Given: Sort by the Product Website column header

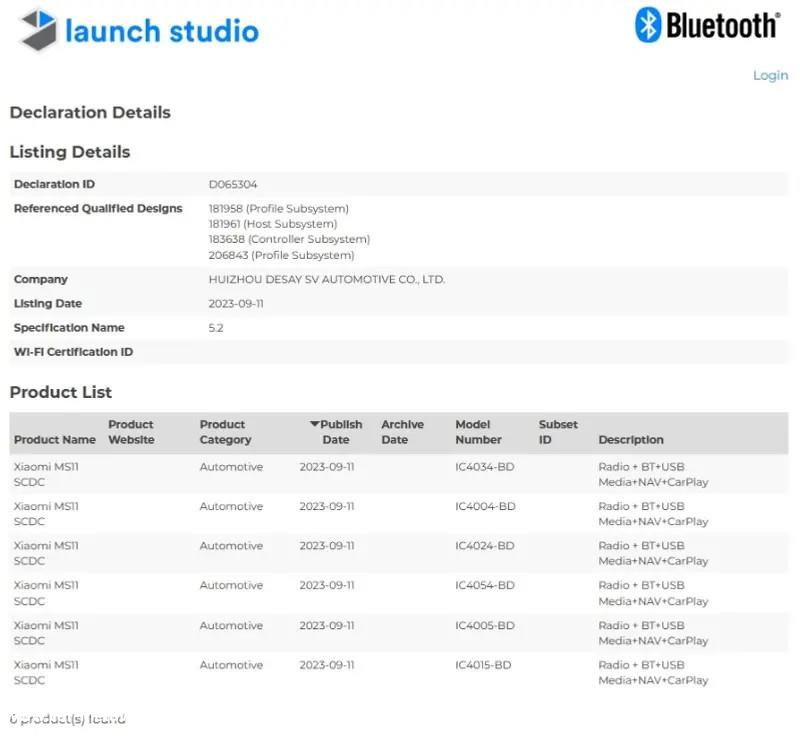Looking at the screenshot, I should tap(131, 432).
